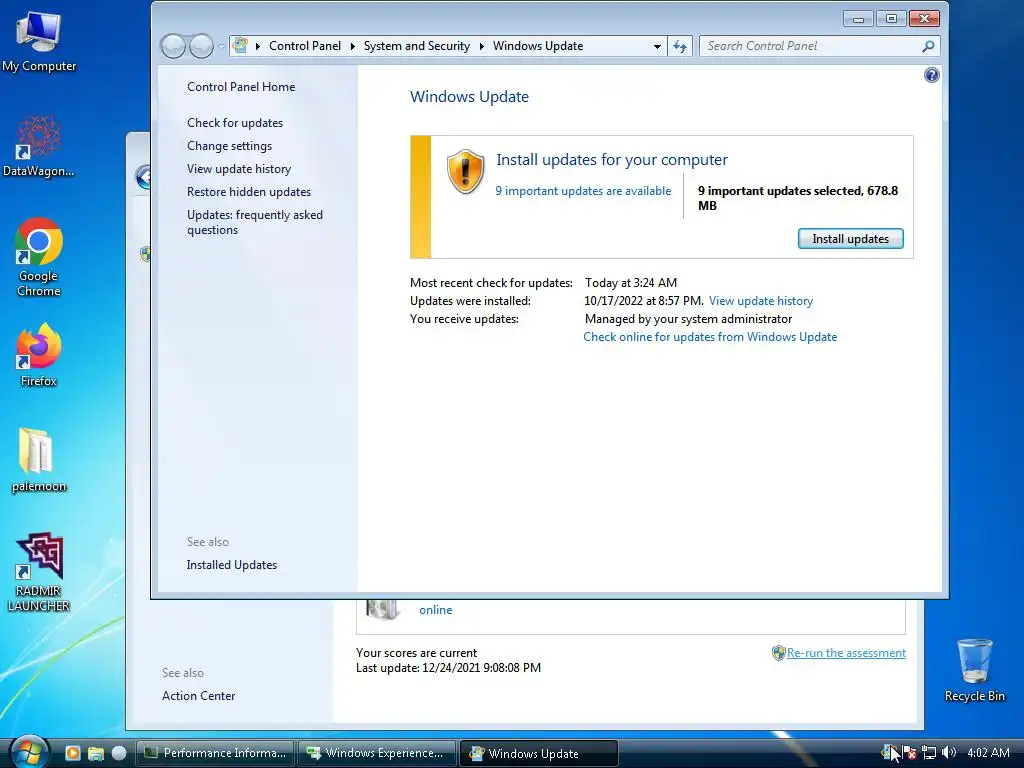Maximize the Windows Update window
The image size is (1024, 768).
(x=891, y=19)
